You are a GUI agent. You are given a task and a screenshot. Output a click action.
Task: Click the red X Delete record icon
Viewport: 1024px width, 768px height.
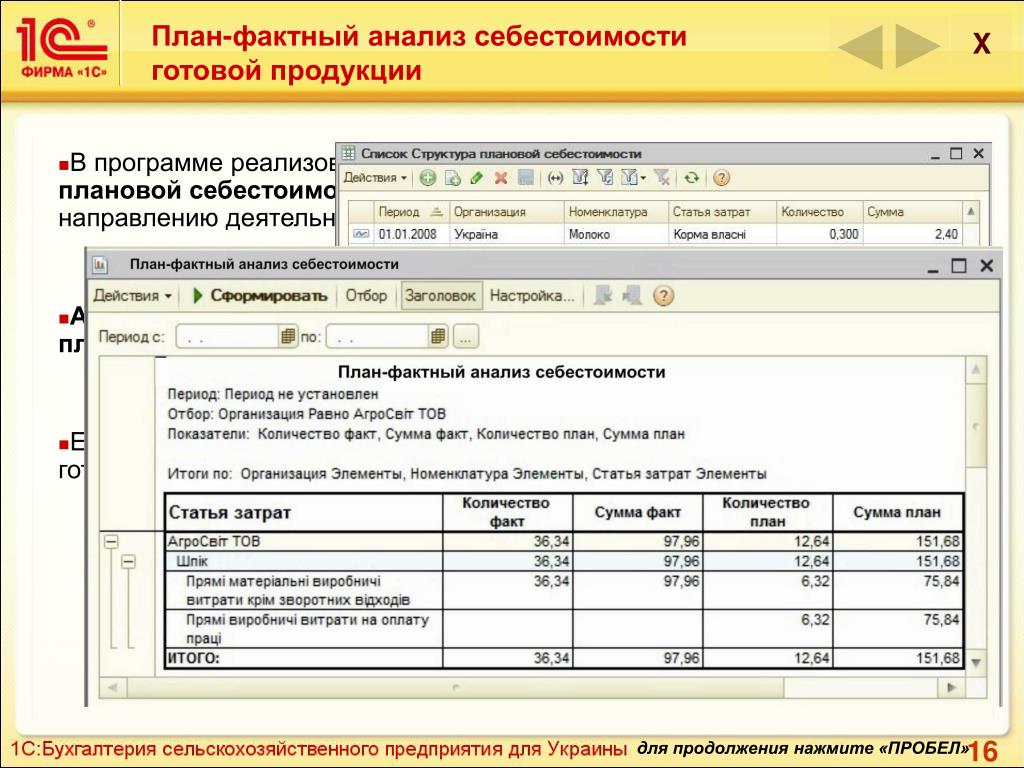501,178
